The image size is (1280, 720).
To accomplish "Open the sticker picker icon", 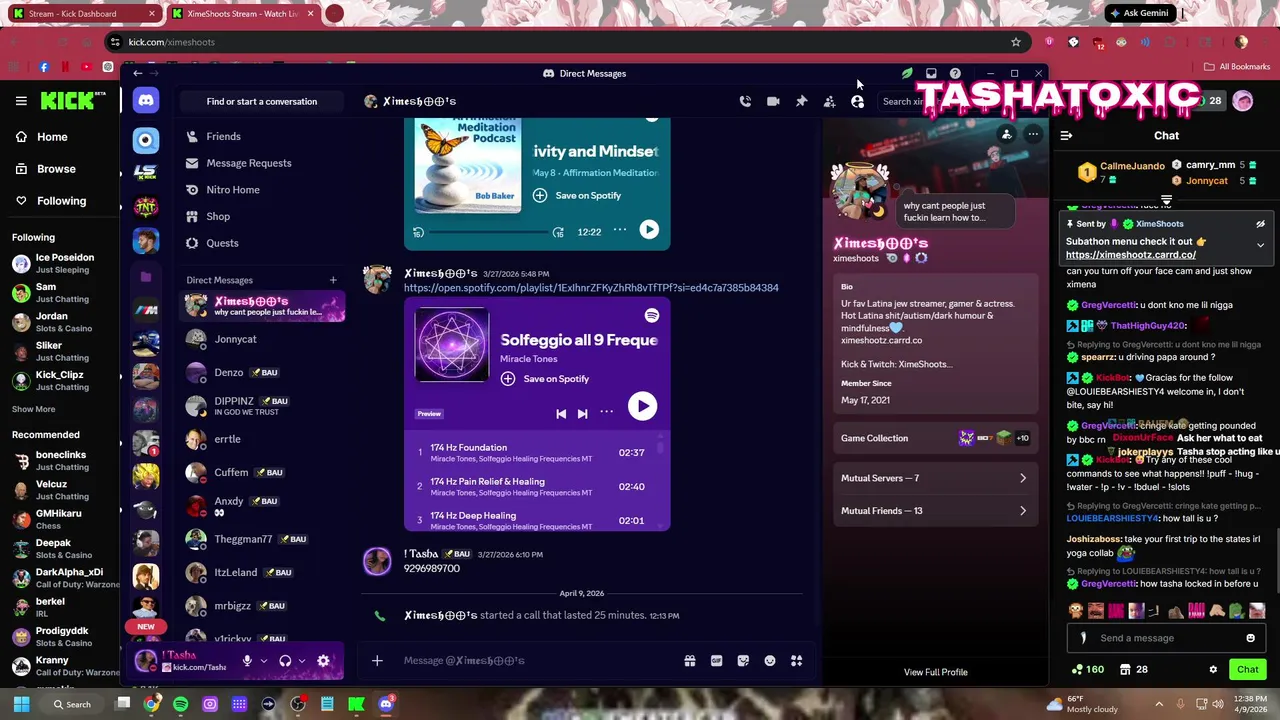I will pyautogui.click(x=743, y=660).
